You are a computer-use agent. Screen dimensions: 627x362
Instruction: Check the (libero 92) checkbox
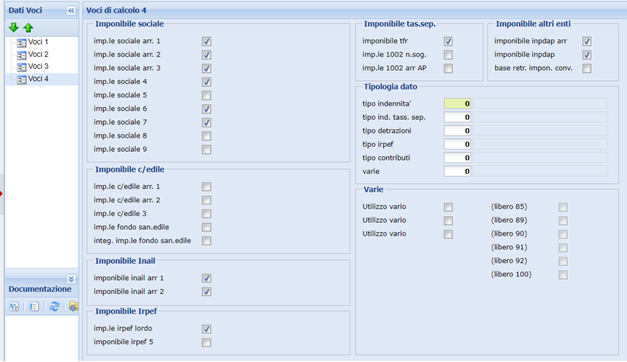(563, 262)
